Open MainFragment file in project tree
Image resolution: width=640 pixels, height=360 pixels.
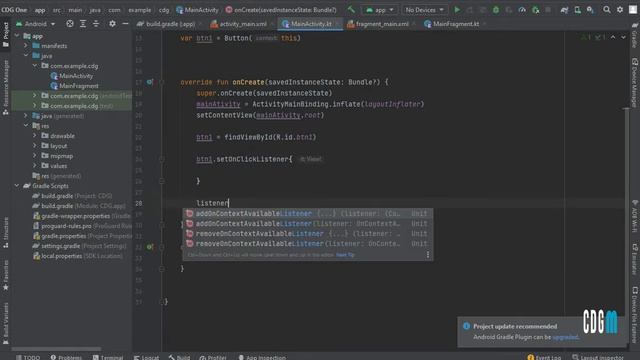(74, 86)
